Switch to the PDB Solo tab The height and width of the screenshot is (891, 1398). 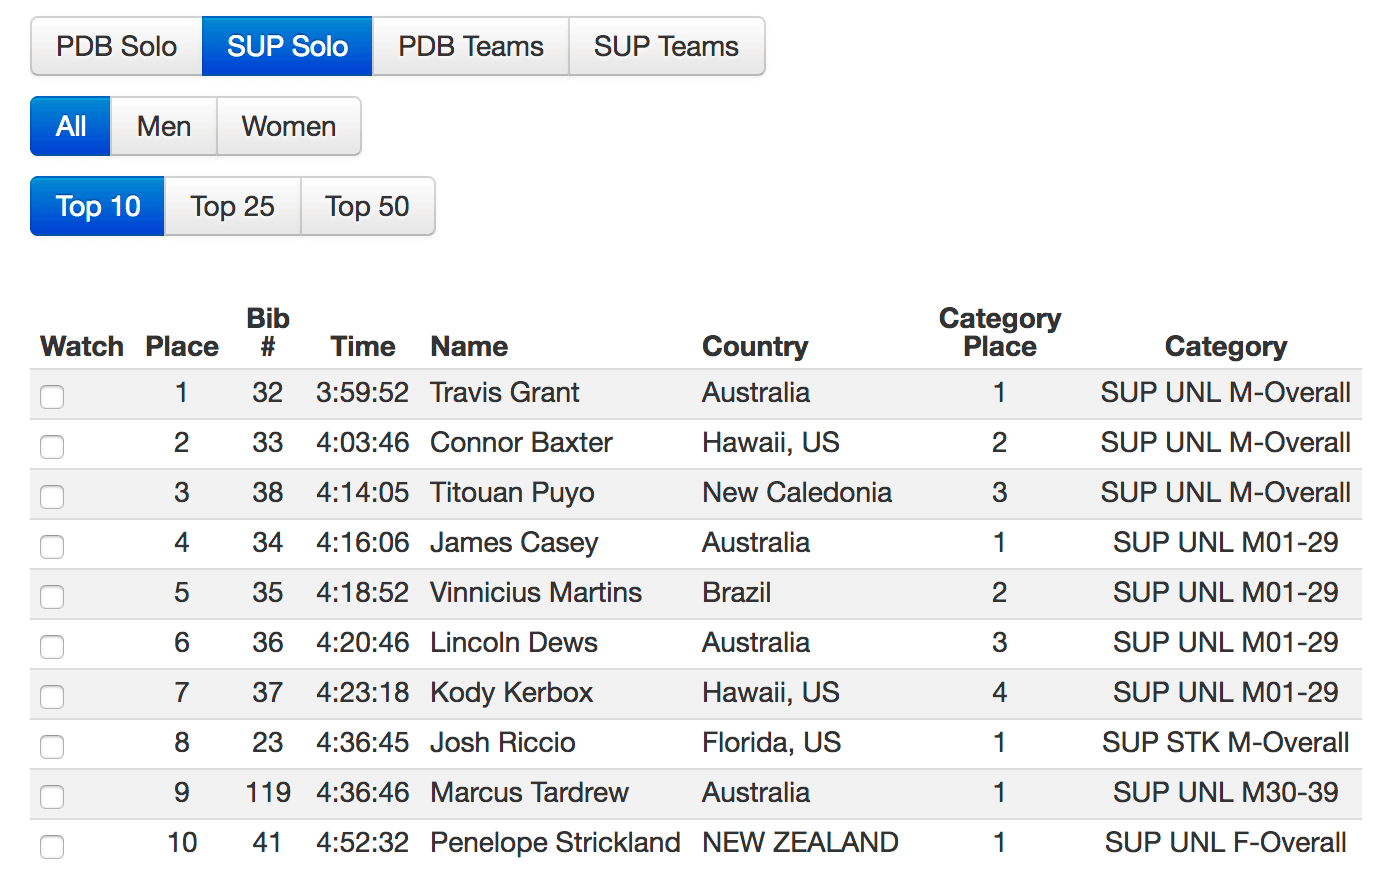click(116, 46)
